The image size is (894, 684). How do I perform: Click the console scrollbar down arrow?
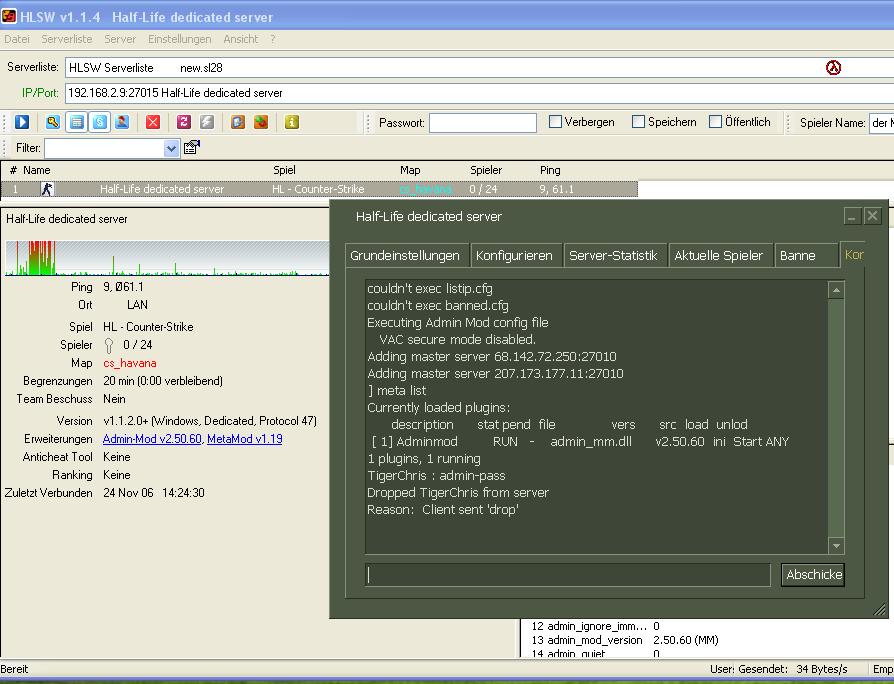tap(836, 546)
